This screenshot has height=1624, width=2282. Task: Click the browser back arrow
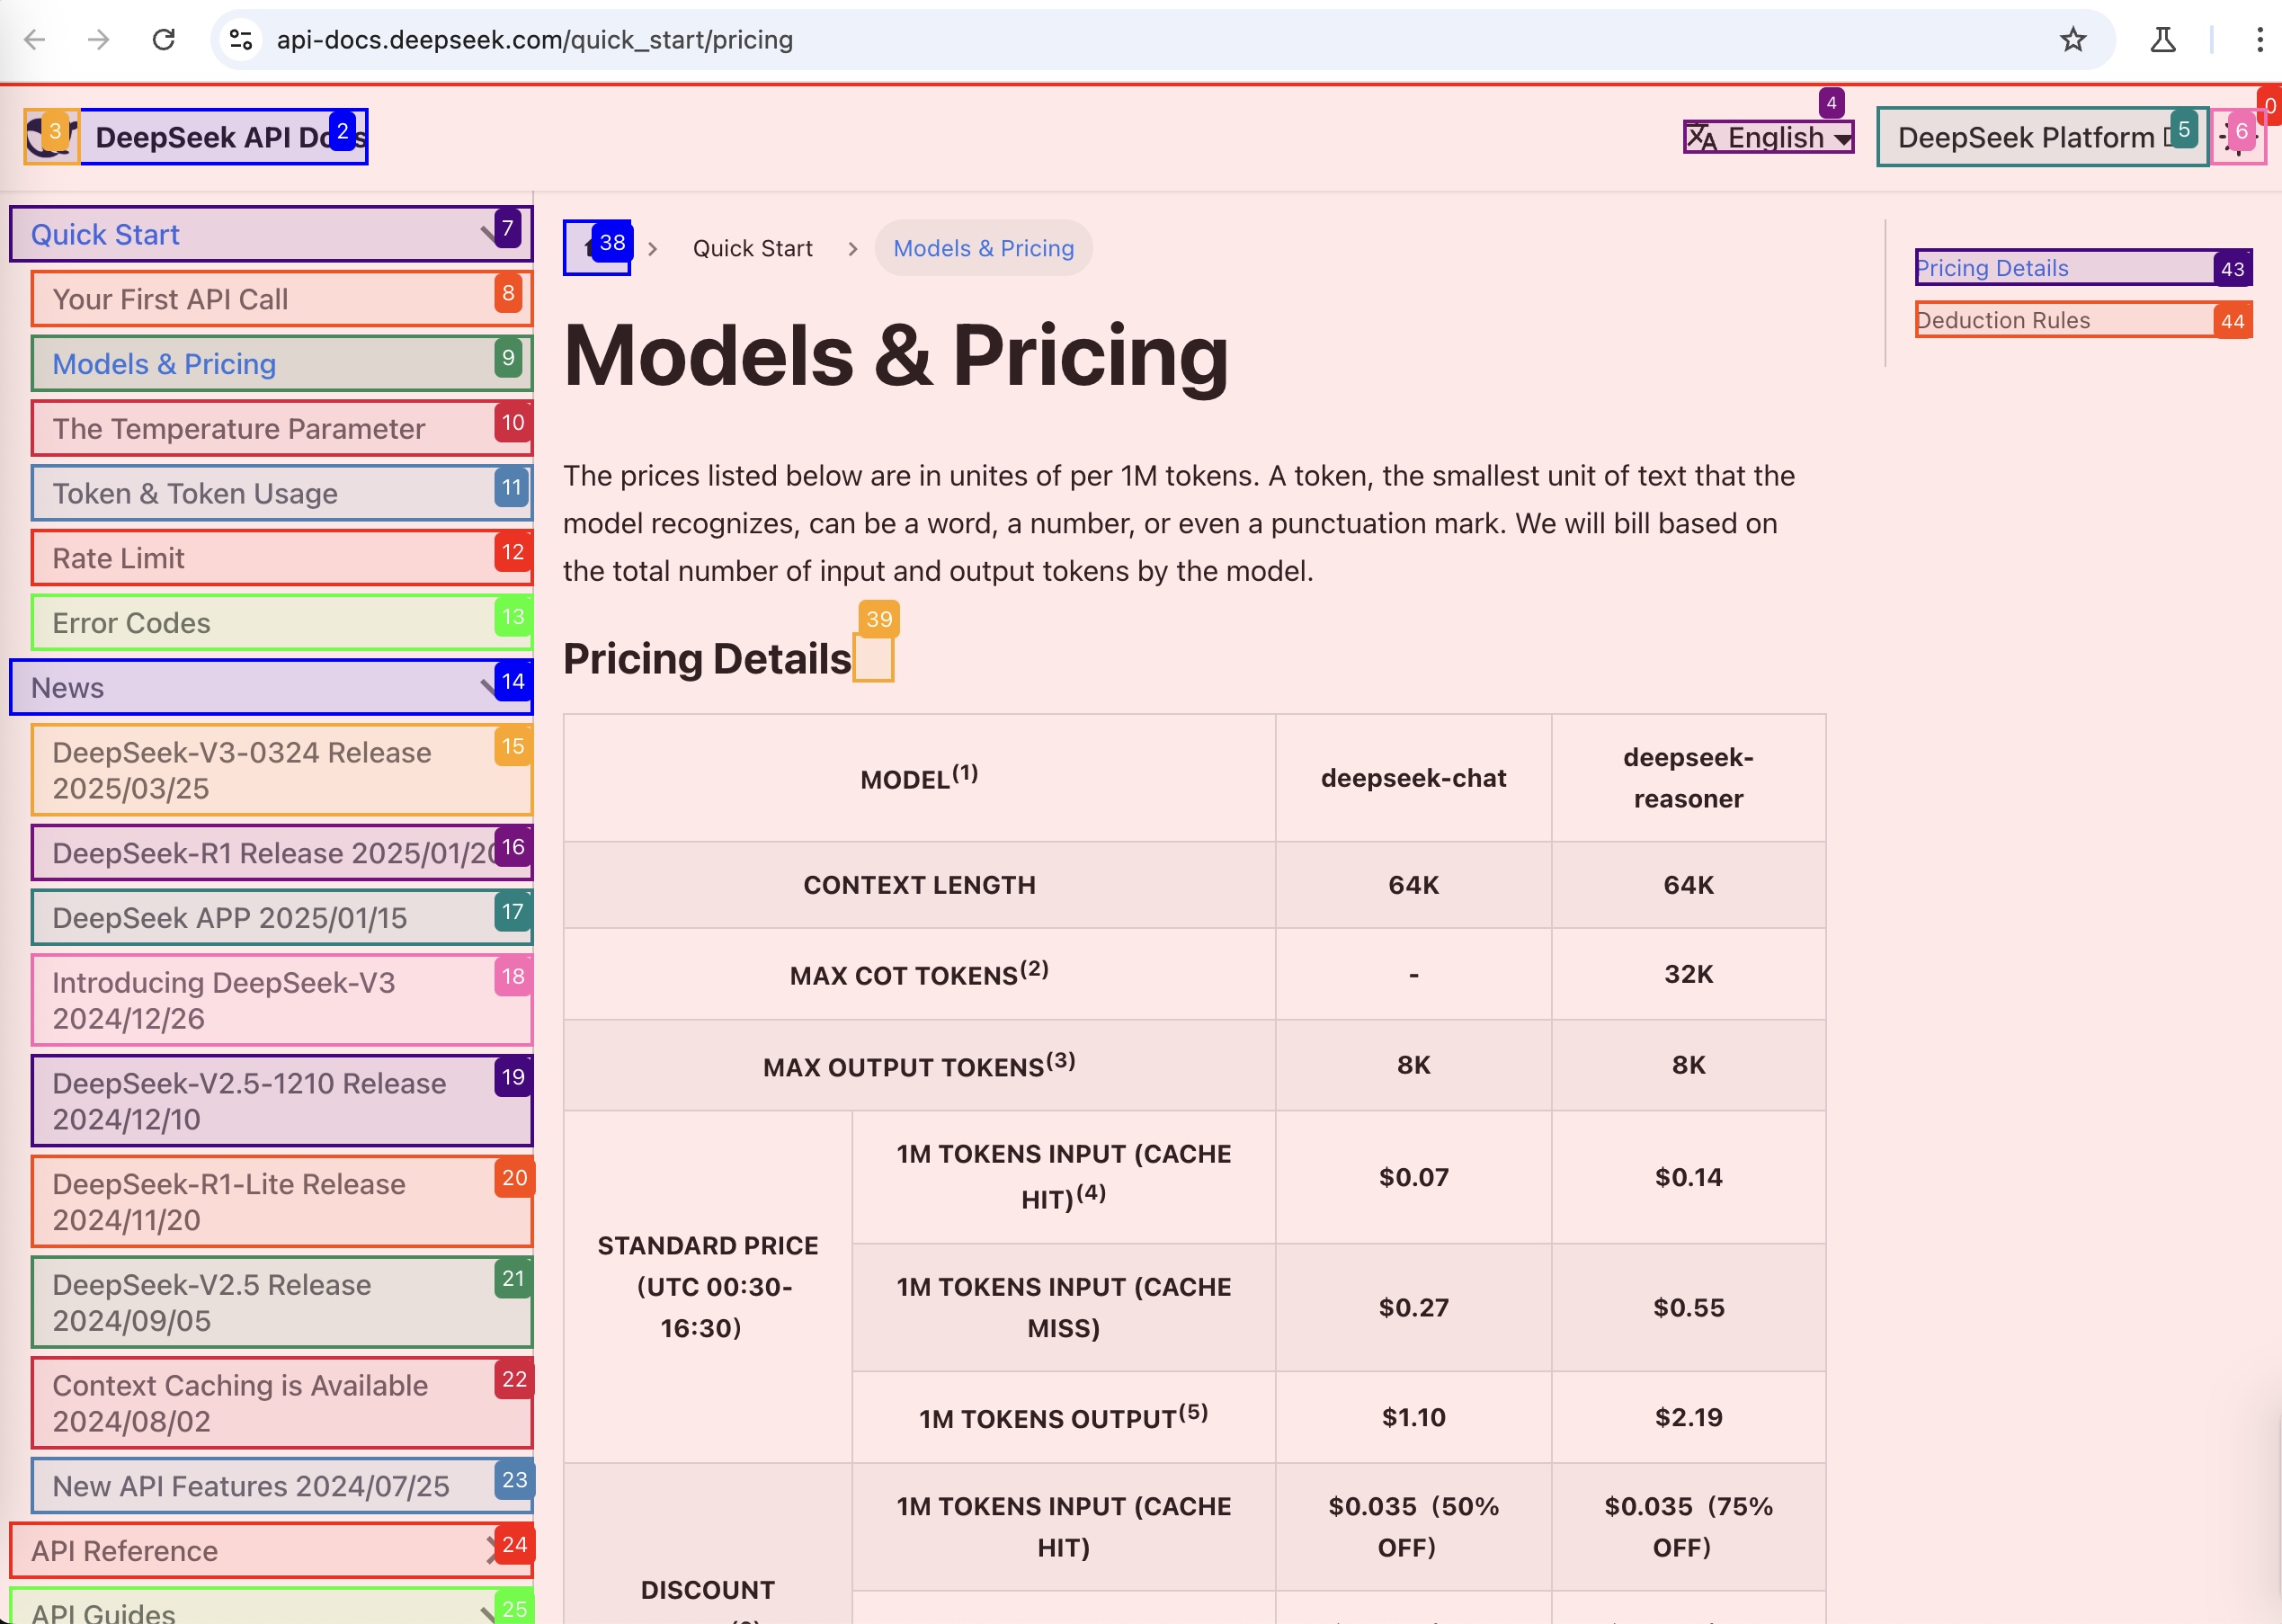tap(35, 40)
